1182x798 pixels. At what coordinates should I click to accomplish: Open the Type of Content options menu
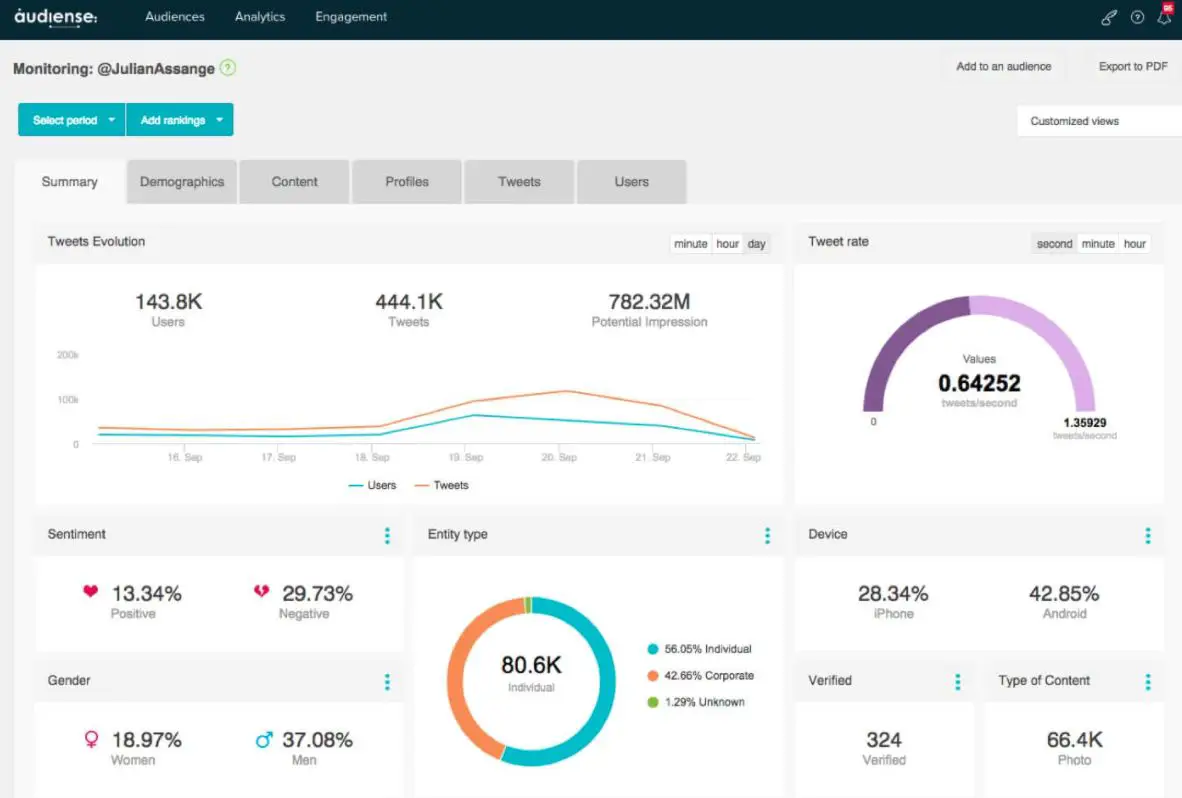pyautogui.click(x=1147, y=681)
